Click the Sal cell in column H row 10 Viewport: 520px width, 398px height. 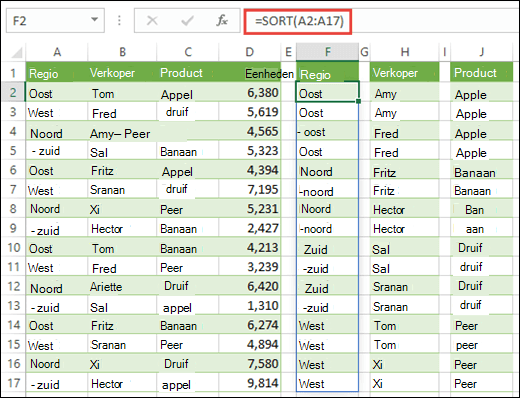[x=405, y=248]
